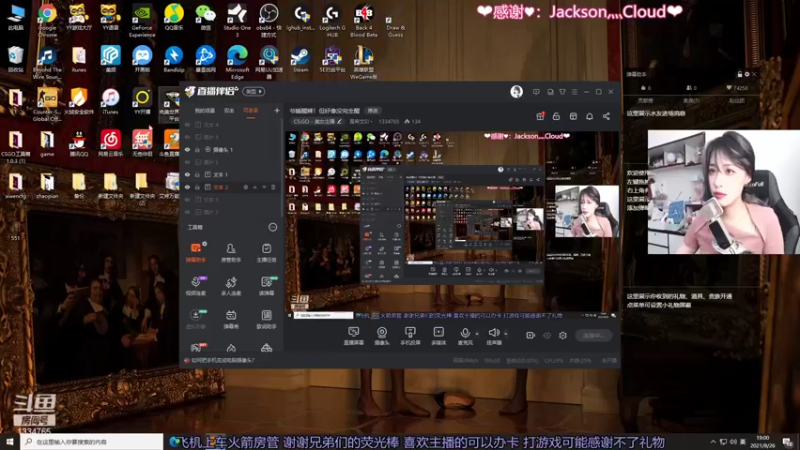
Task: Open the 视频连麦 tool
Action: click(x=196, y=286)
